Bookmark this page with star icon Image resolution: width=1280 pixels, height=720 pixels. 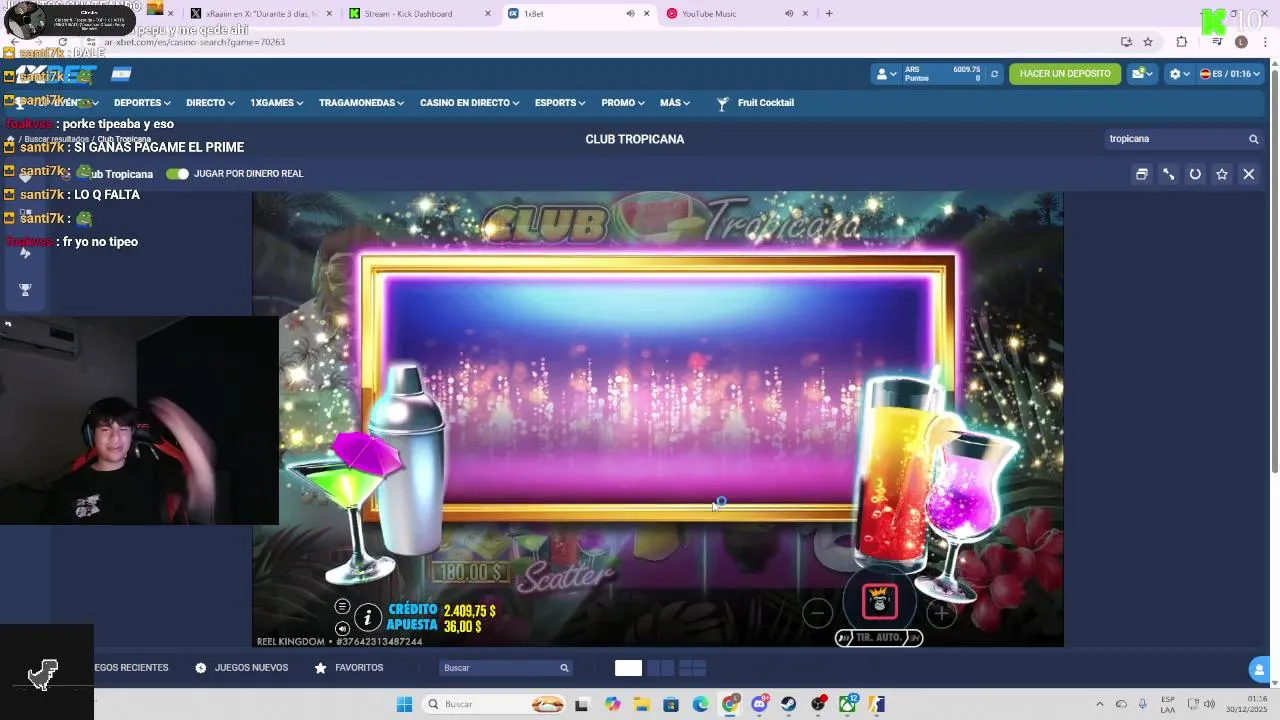(x=1148, y=42)
